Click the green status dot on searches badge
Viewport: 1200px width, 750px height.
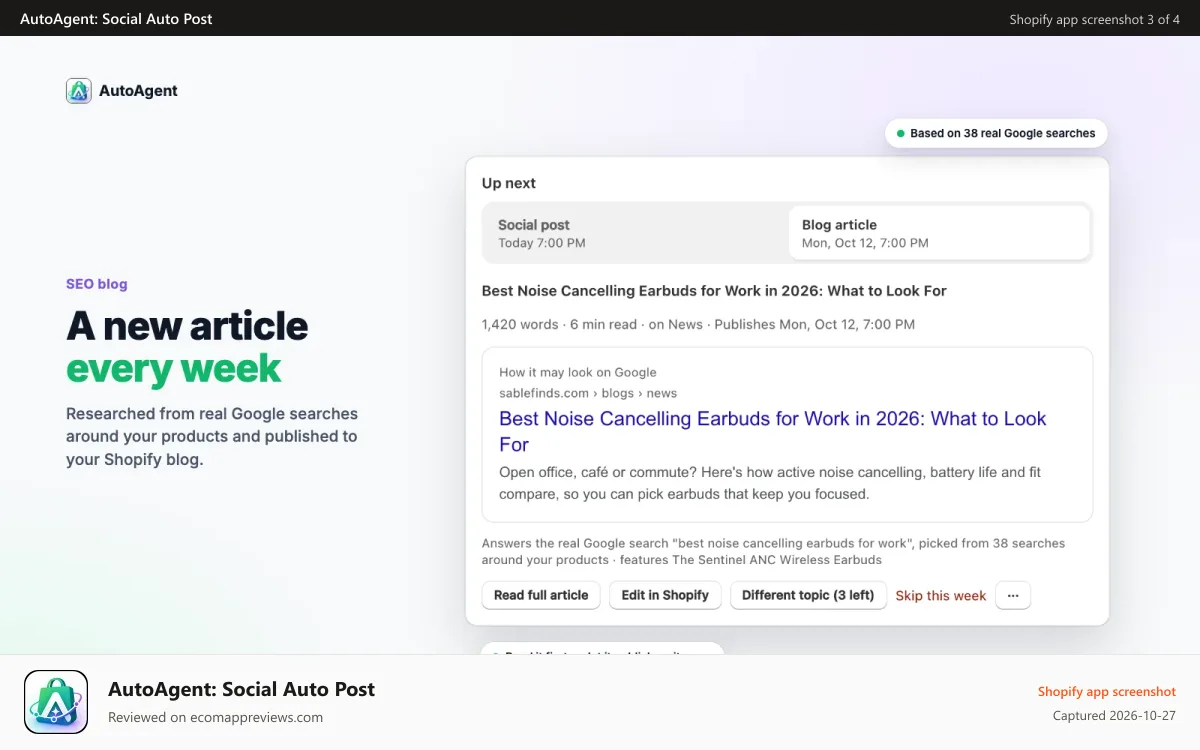pyautogui.click(x=900, y=133)
